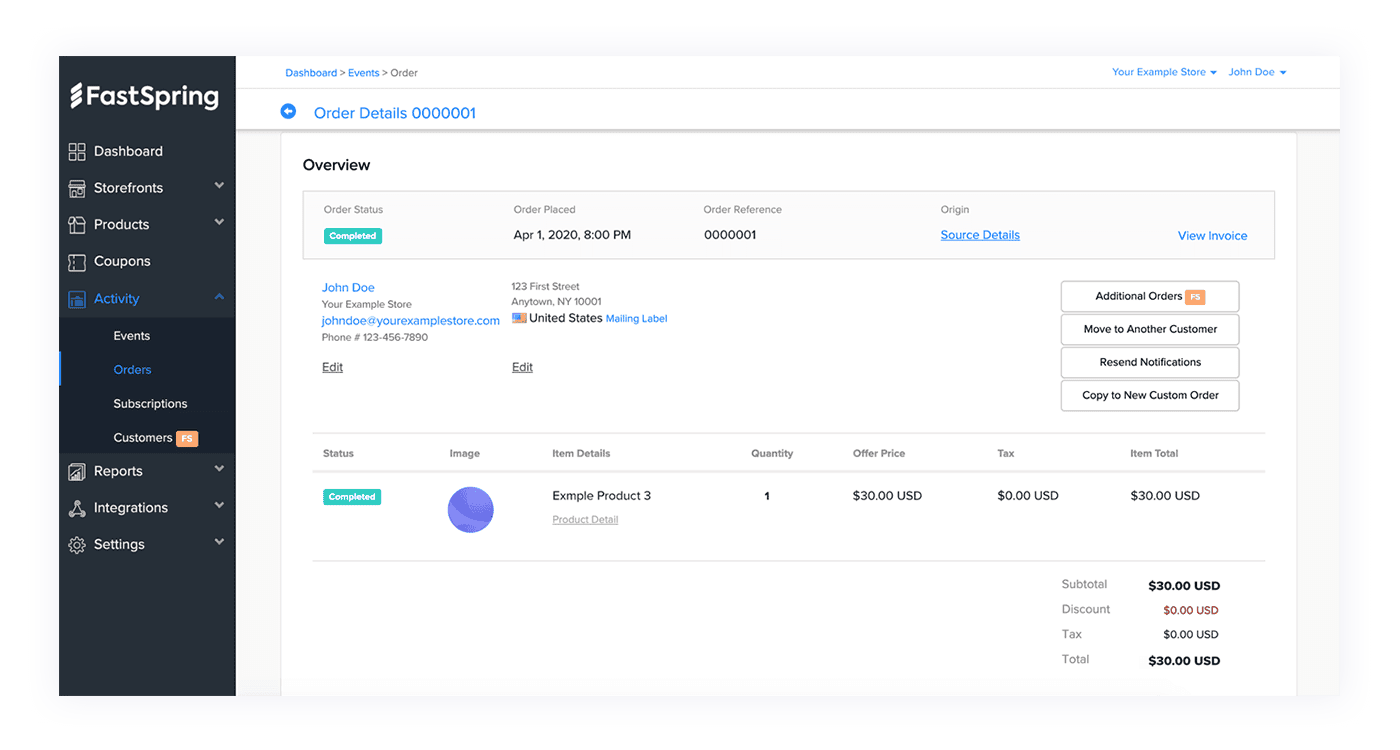Click the Products box icon
This screenshot has height=750, width=1400.
[x=77, y=225]
